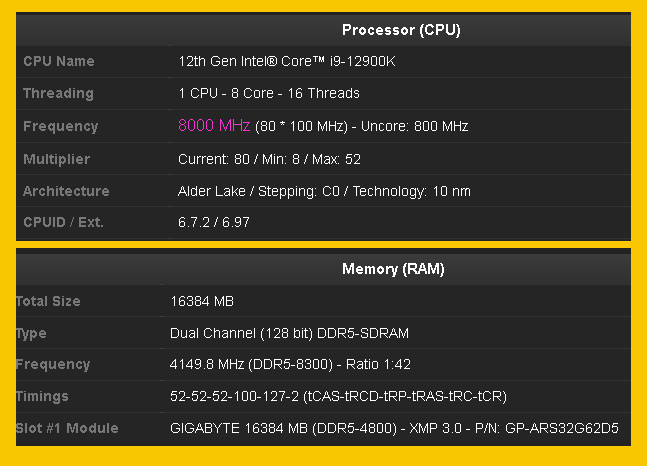
Task: Click the Dual Channel DDR5-SDRAM type value
Action: pyautogui.click(x=289, y=333)
